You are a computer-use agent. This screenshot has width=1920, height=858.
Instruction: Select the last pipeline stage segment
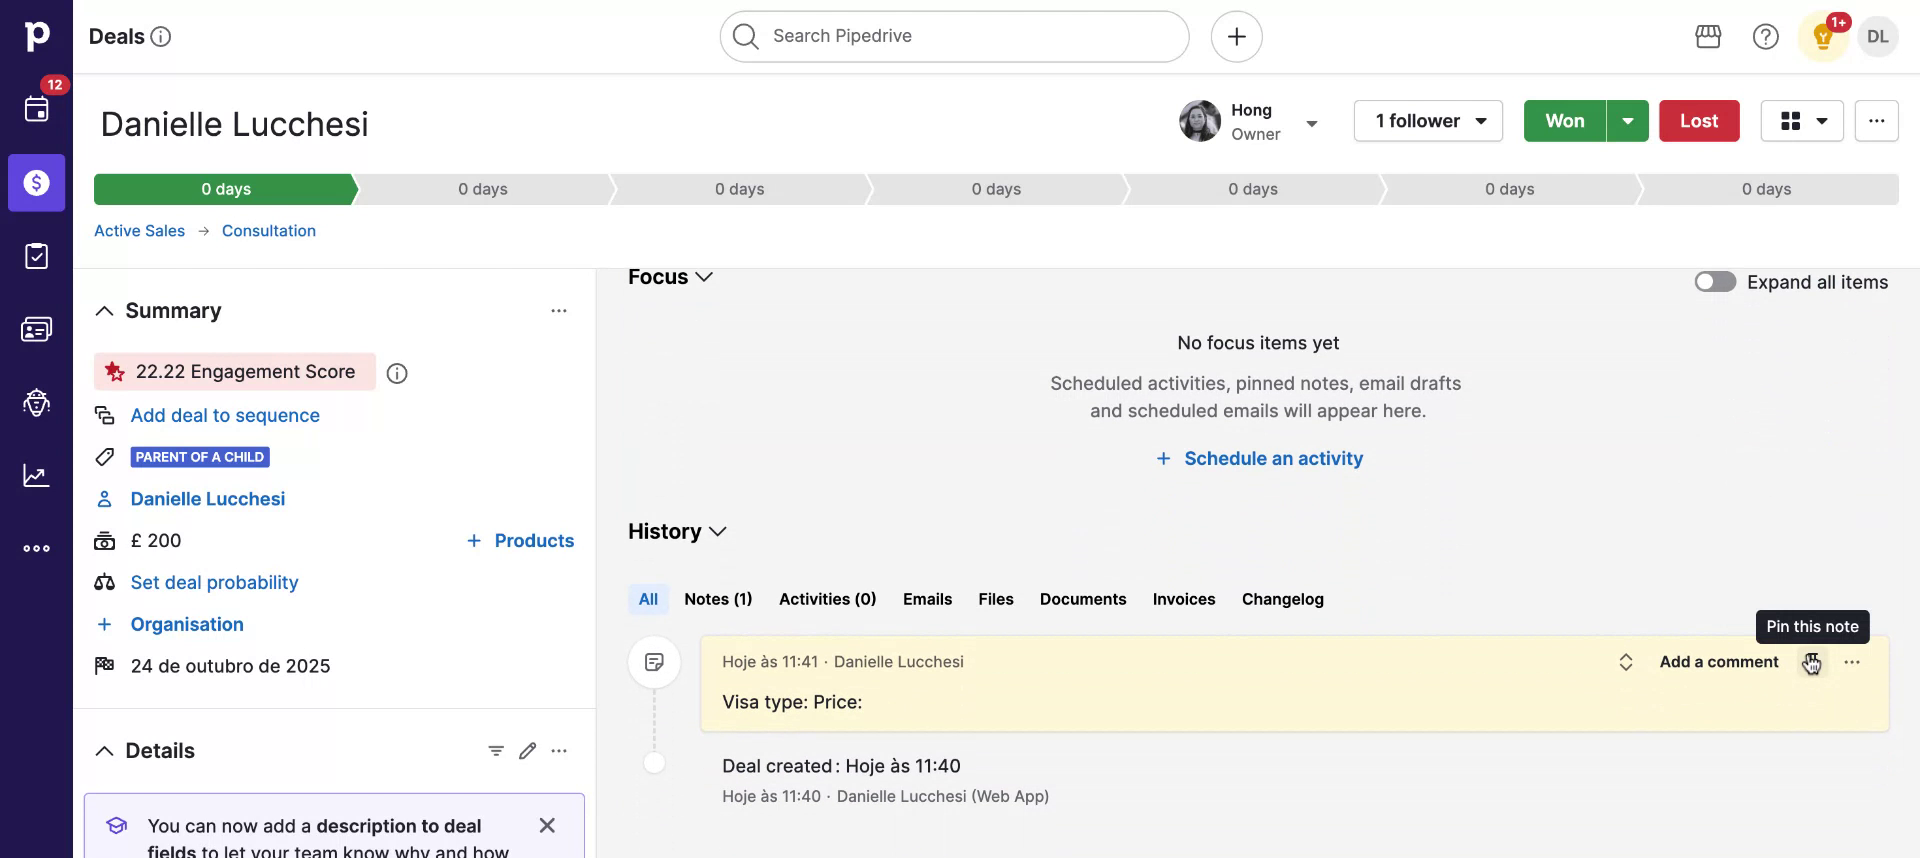click(x=1767, y=189)
